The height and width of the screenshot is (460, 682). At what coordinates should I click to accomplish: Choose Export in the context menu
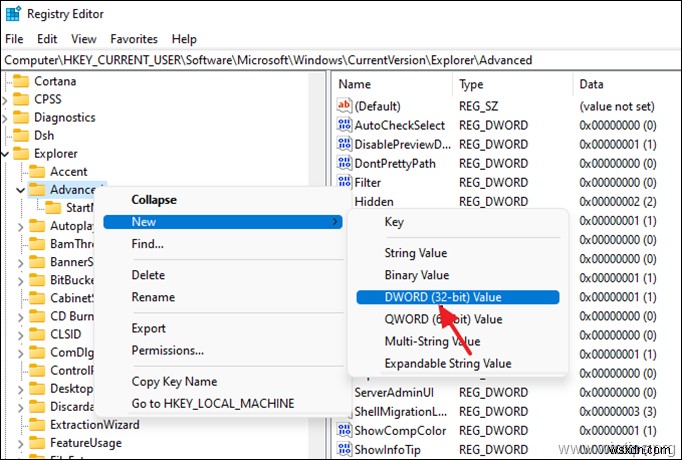point(223,328)
